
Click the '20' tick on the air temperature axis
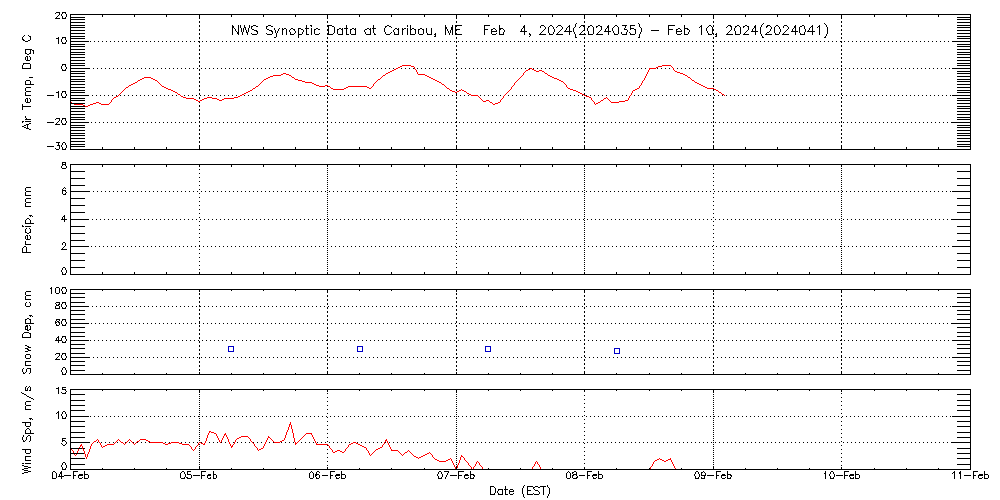coord(61,15)
